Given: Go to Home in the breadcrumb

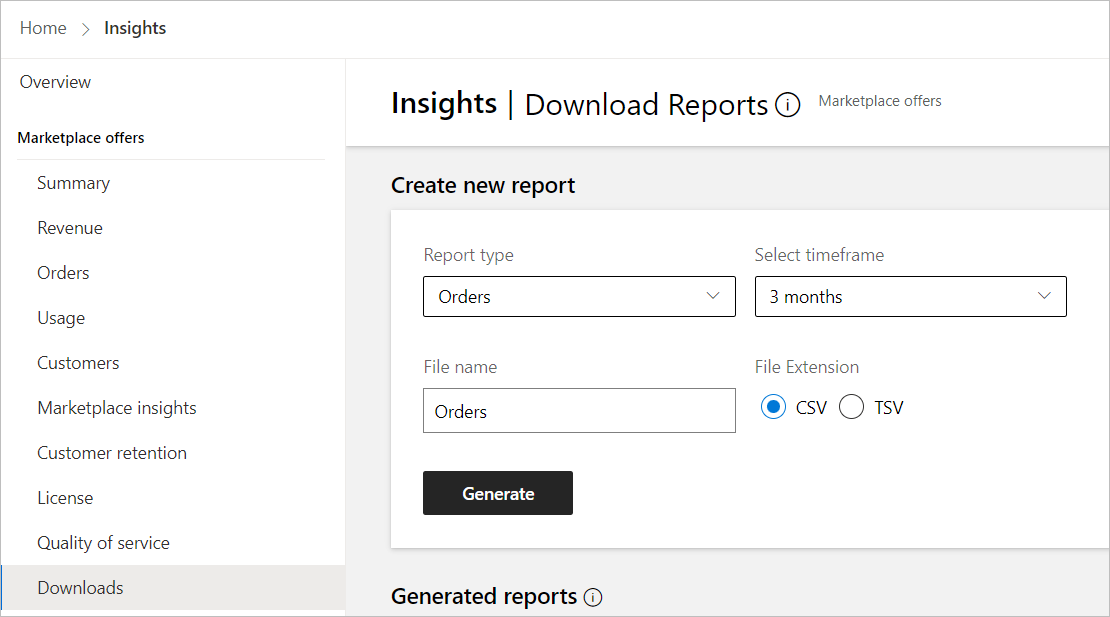Looking at the screenshot, I should point(43,28).
